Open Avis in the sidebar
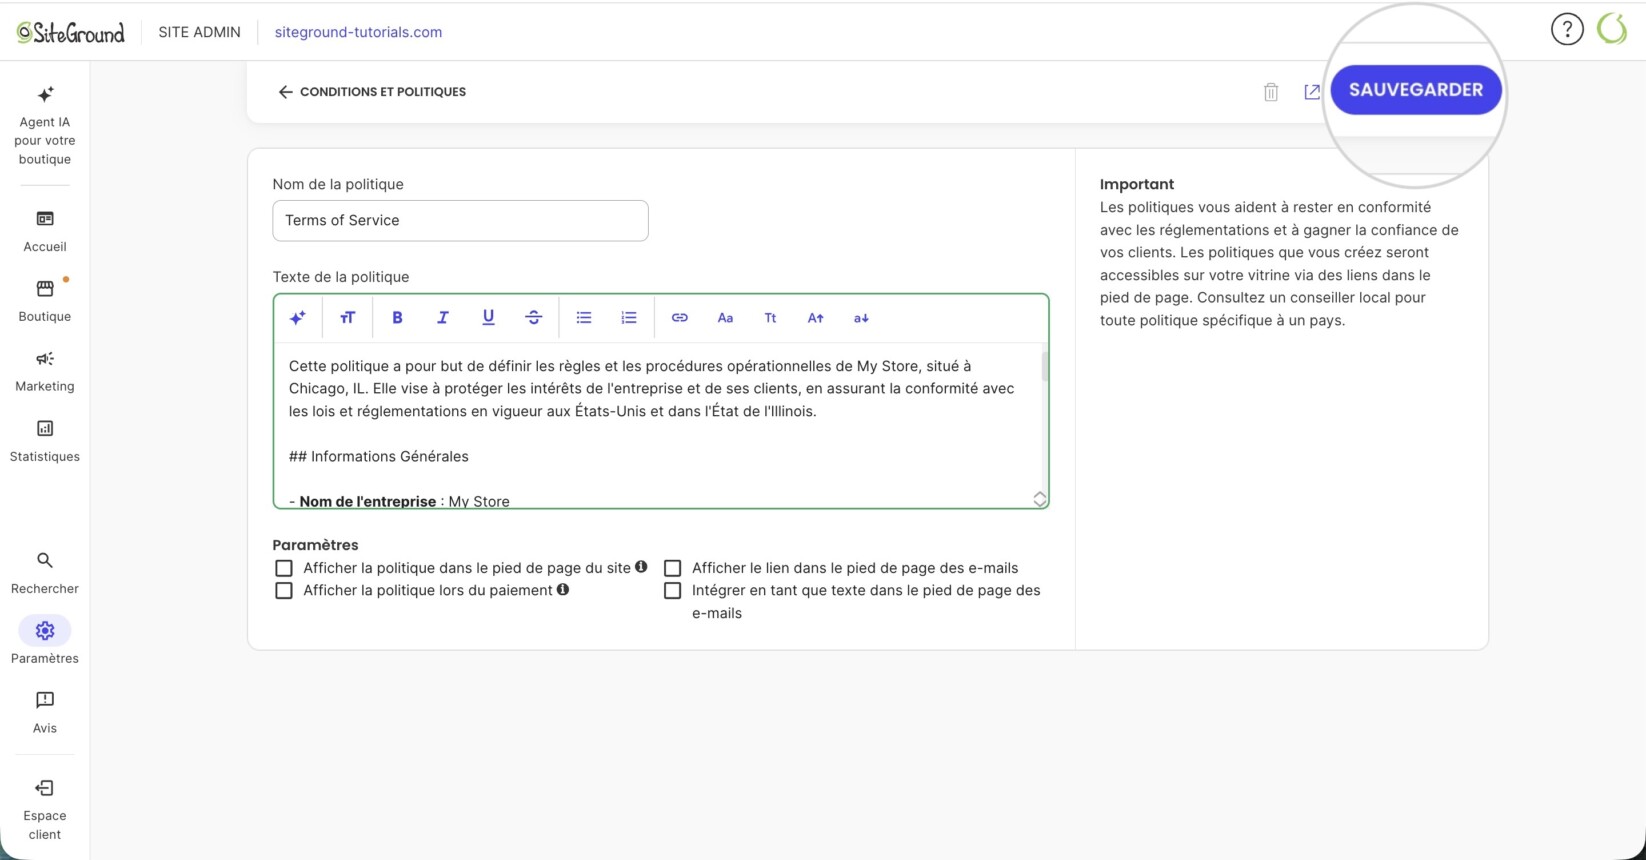Image resolution: width=1646 pixels, height=860 pixels. pos(45,713)
